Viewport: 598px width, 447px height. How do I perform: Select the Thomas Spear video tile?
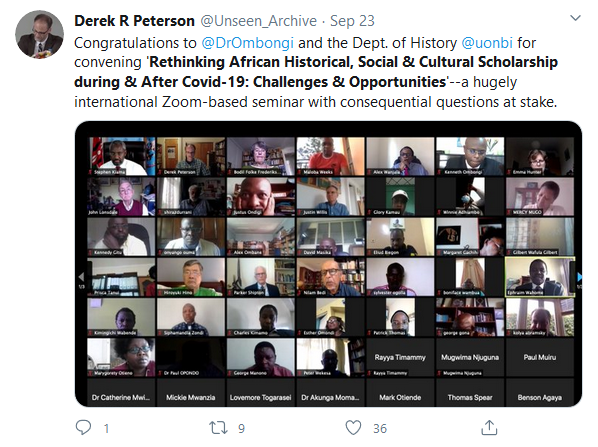pyautogui.click(x=470, y=392)
